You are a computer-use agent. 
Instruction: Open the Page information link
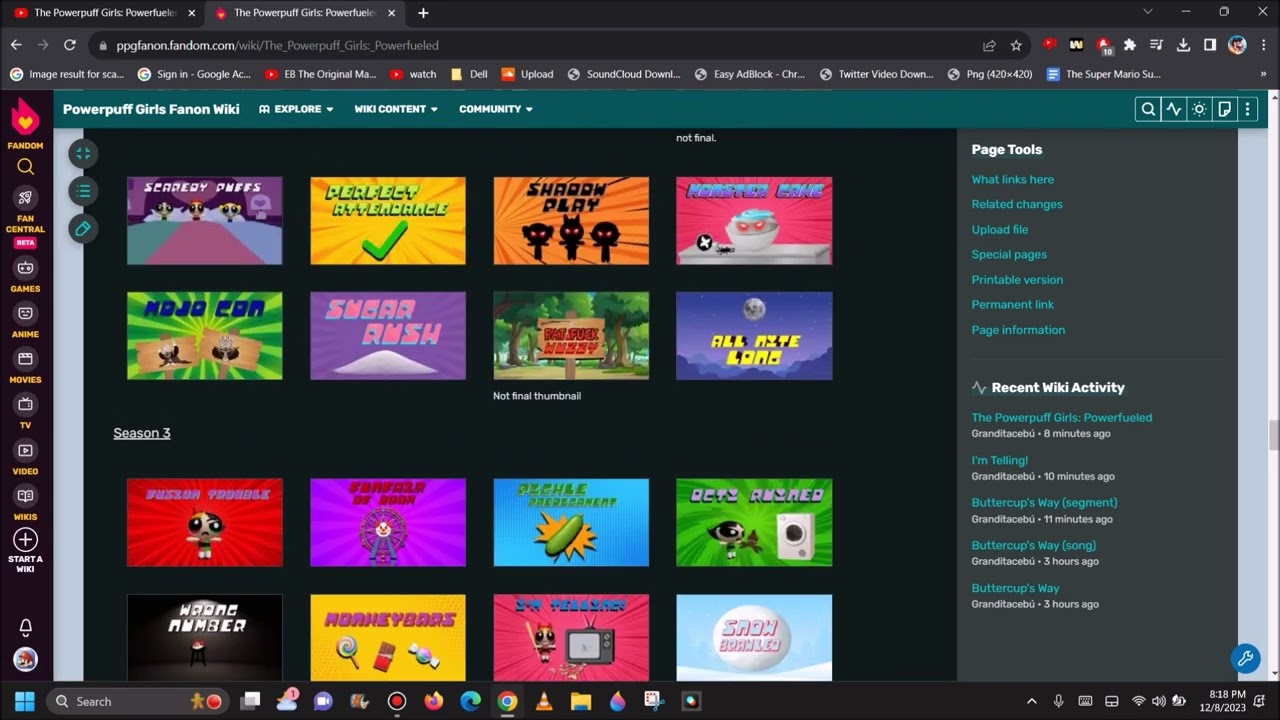pos(1018,329)
